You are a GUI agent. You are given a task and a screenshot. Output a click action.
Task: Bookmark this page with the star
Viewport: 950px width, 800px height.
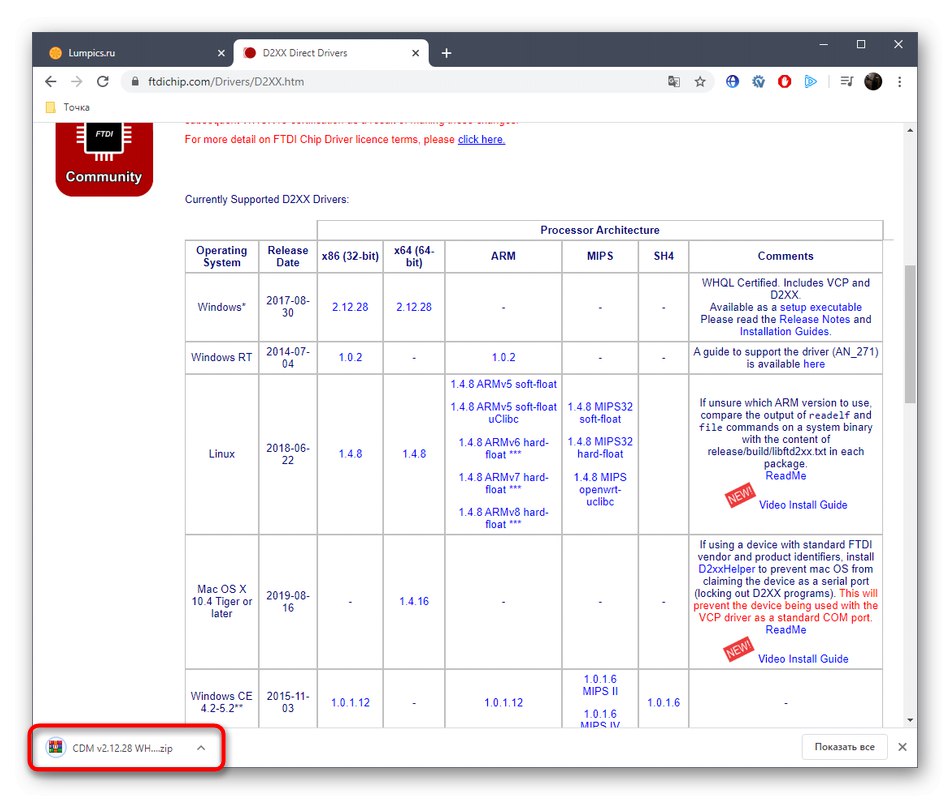(700, 82)
